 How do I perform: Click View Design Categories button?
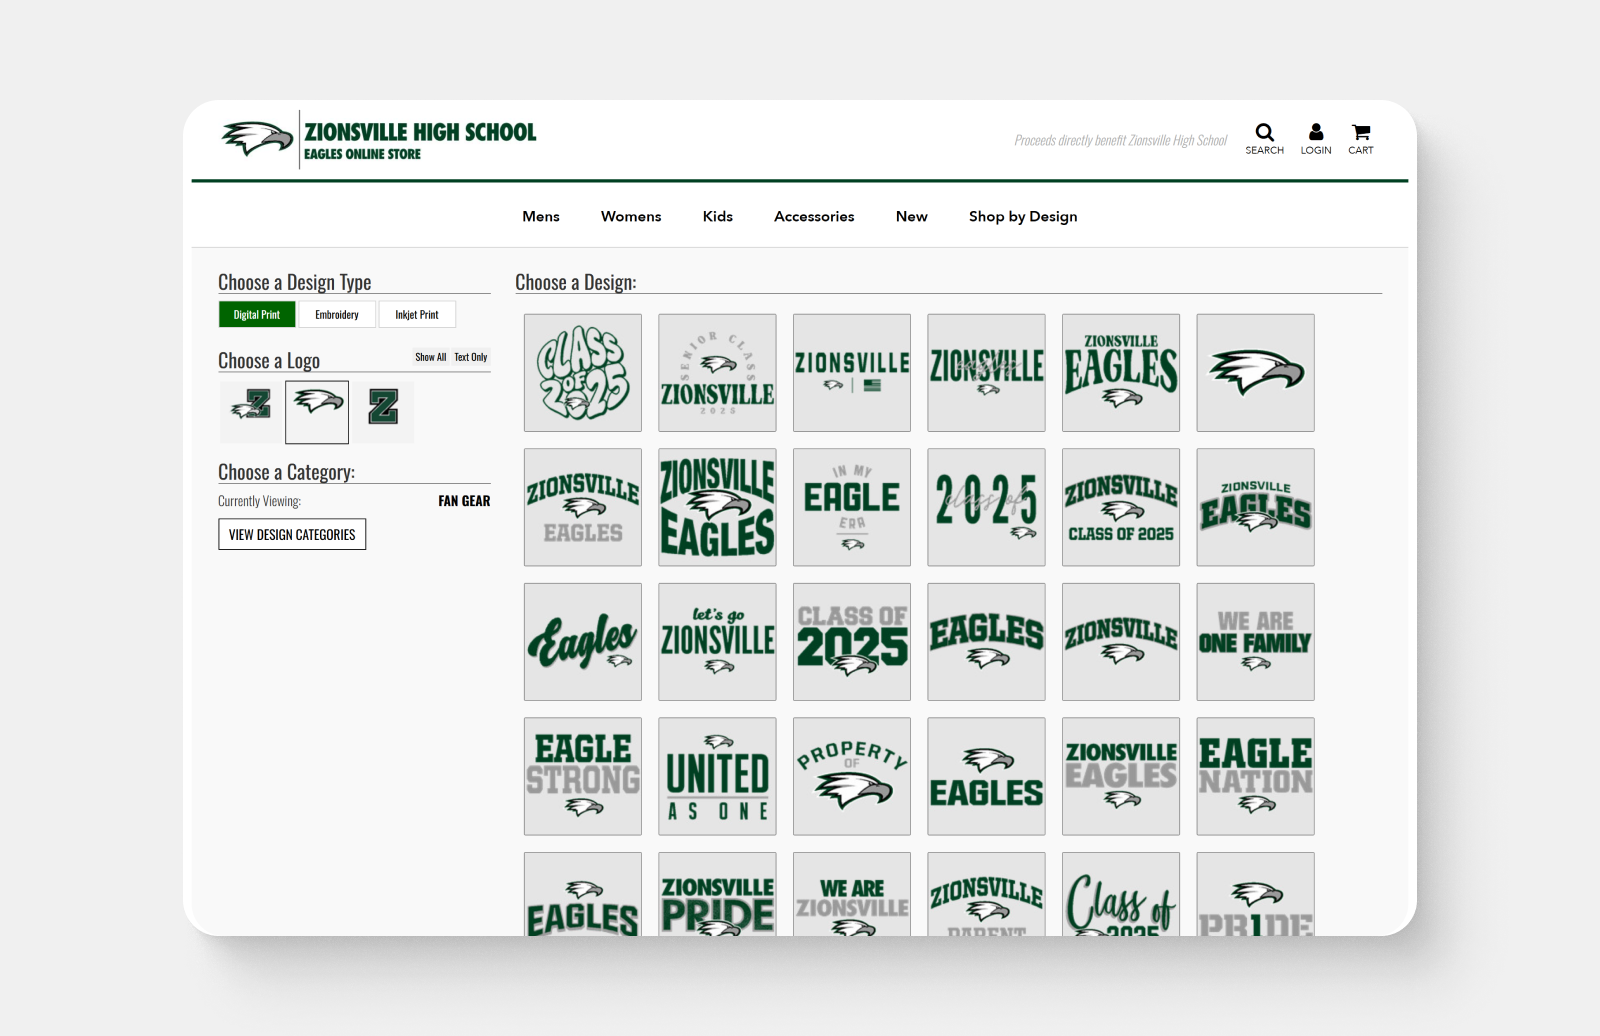click(292, 534)
